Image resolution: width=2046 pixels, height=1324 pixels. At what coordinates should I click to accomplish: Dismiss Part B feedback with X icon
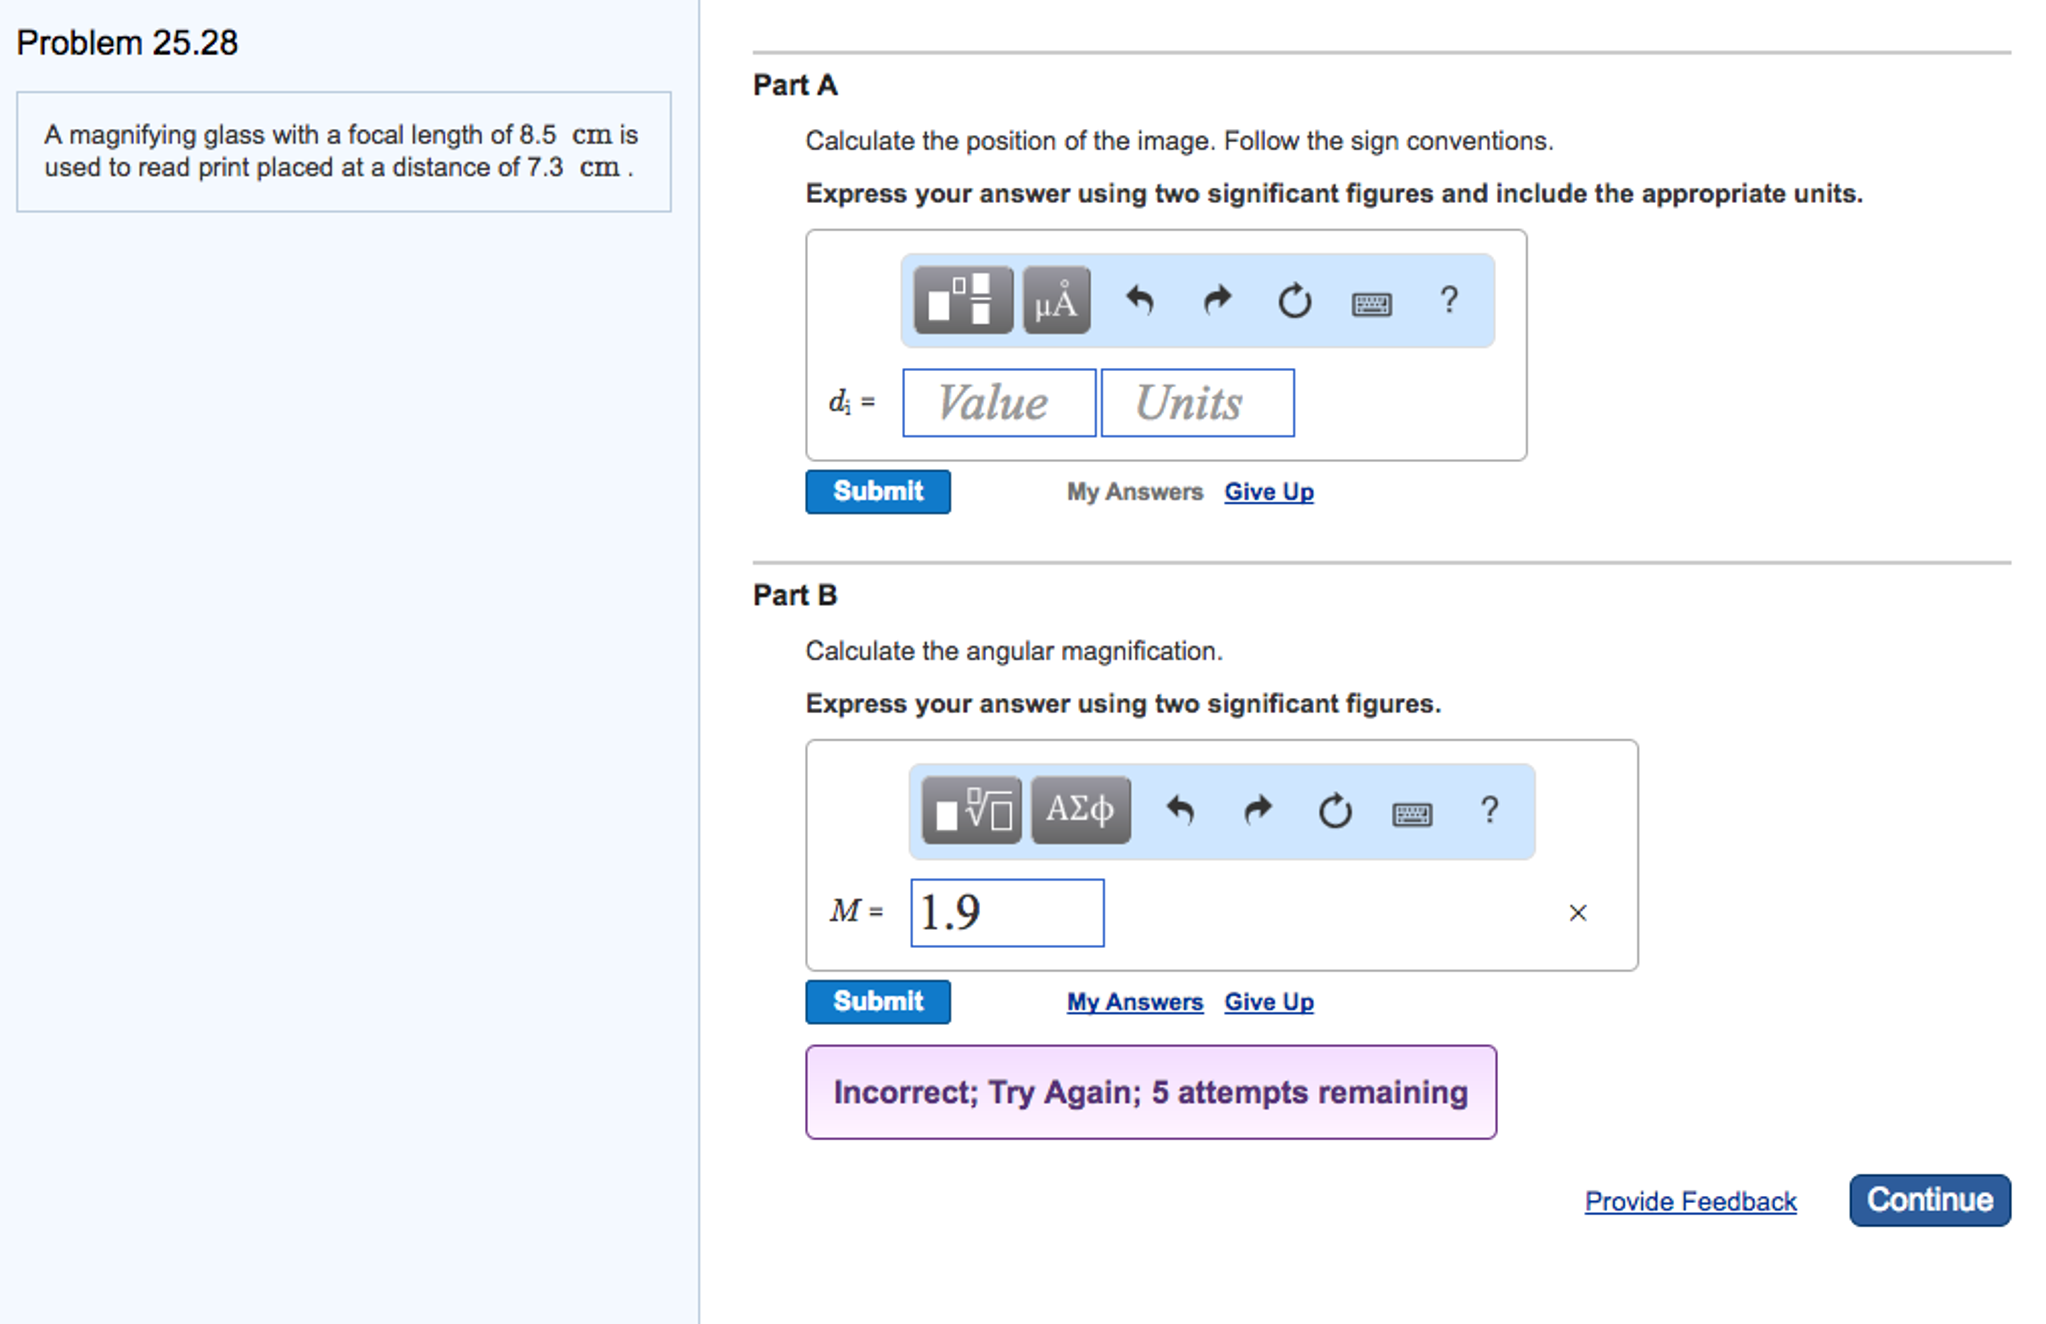click(x=1578, y=913)
